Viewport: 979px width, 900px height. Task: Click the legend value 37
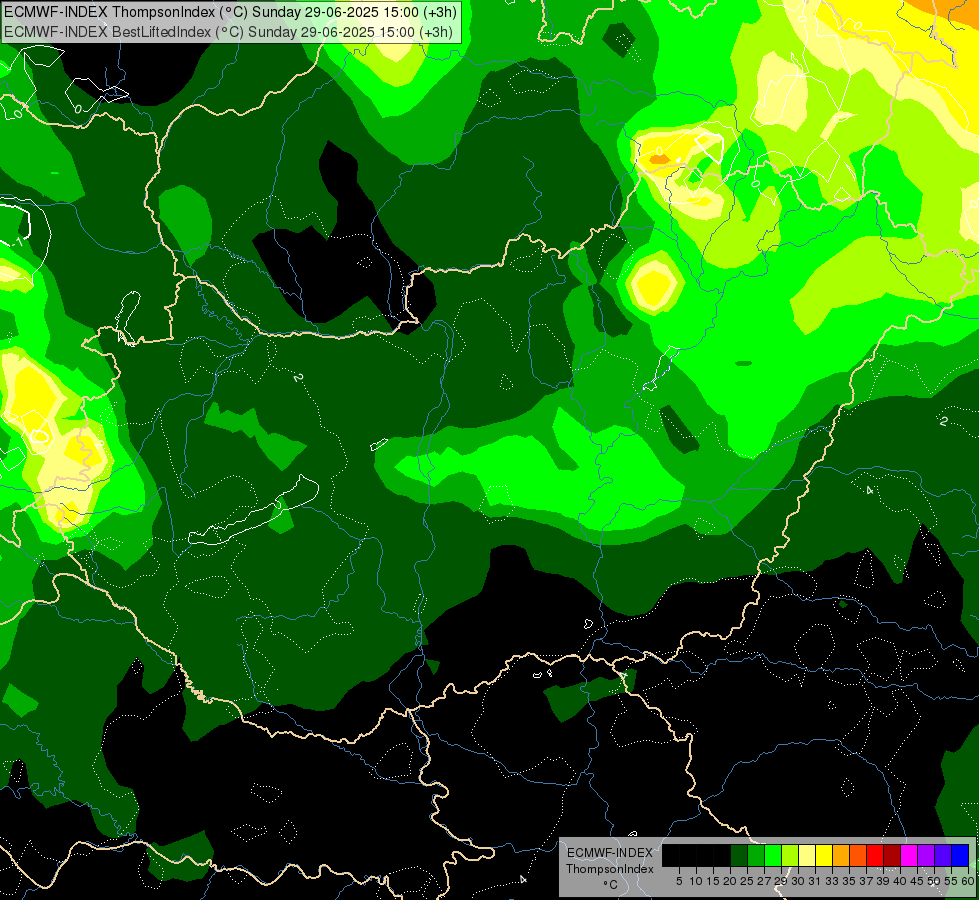point(866,881)
